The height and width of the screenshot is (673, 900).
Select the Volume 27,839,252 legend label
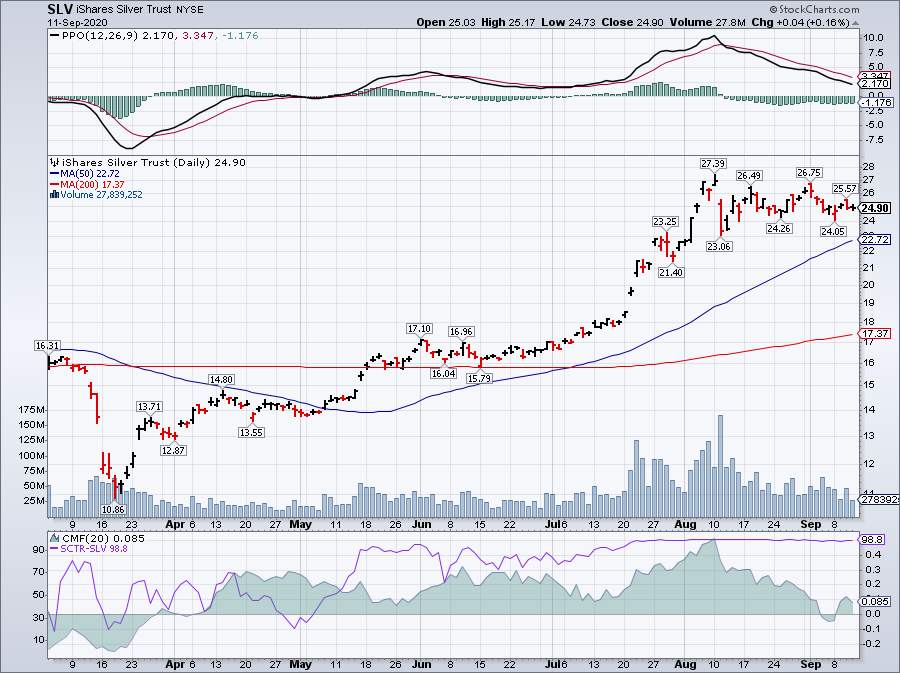[x=102, y=195]
